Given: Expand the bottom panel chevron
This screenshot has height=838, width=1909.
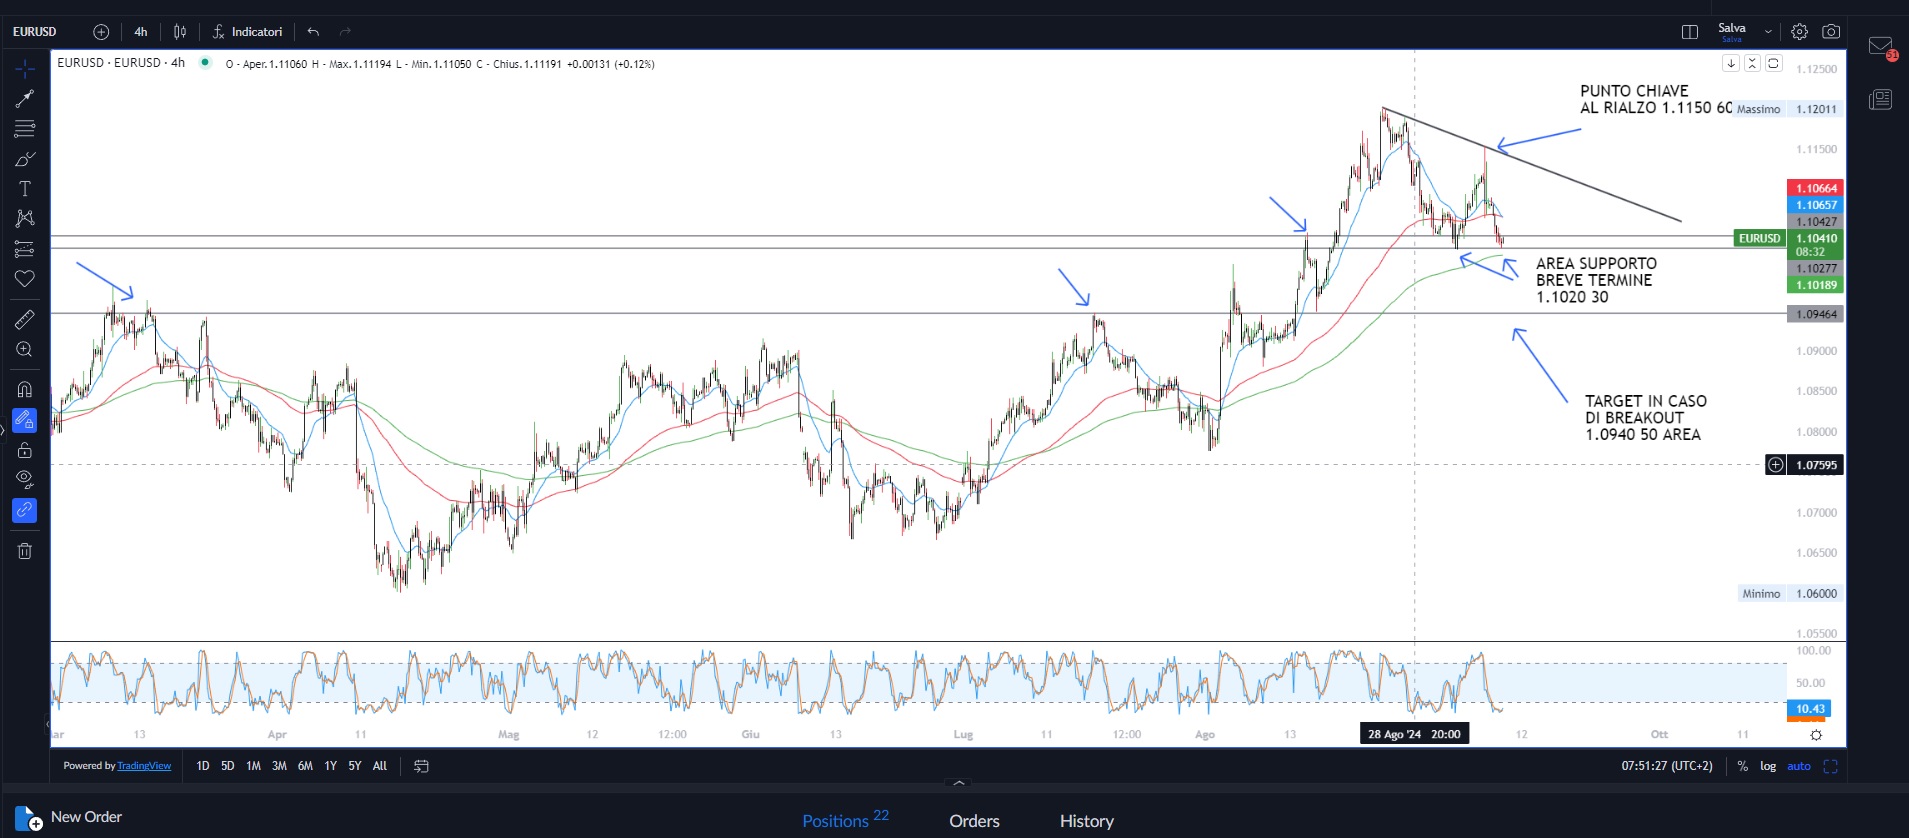Looking at the screenshot, I should tap(959, 783).
